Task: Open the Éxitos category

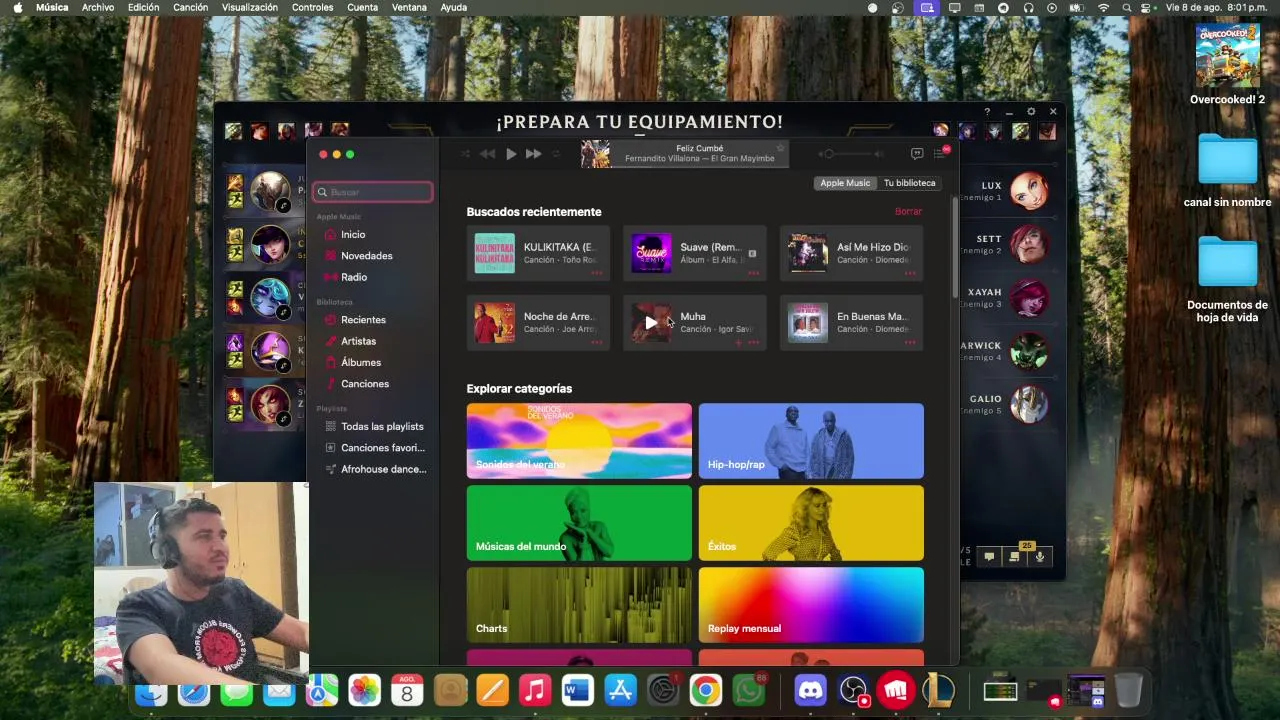Action: click(811, 523)
